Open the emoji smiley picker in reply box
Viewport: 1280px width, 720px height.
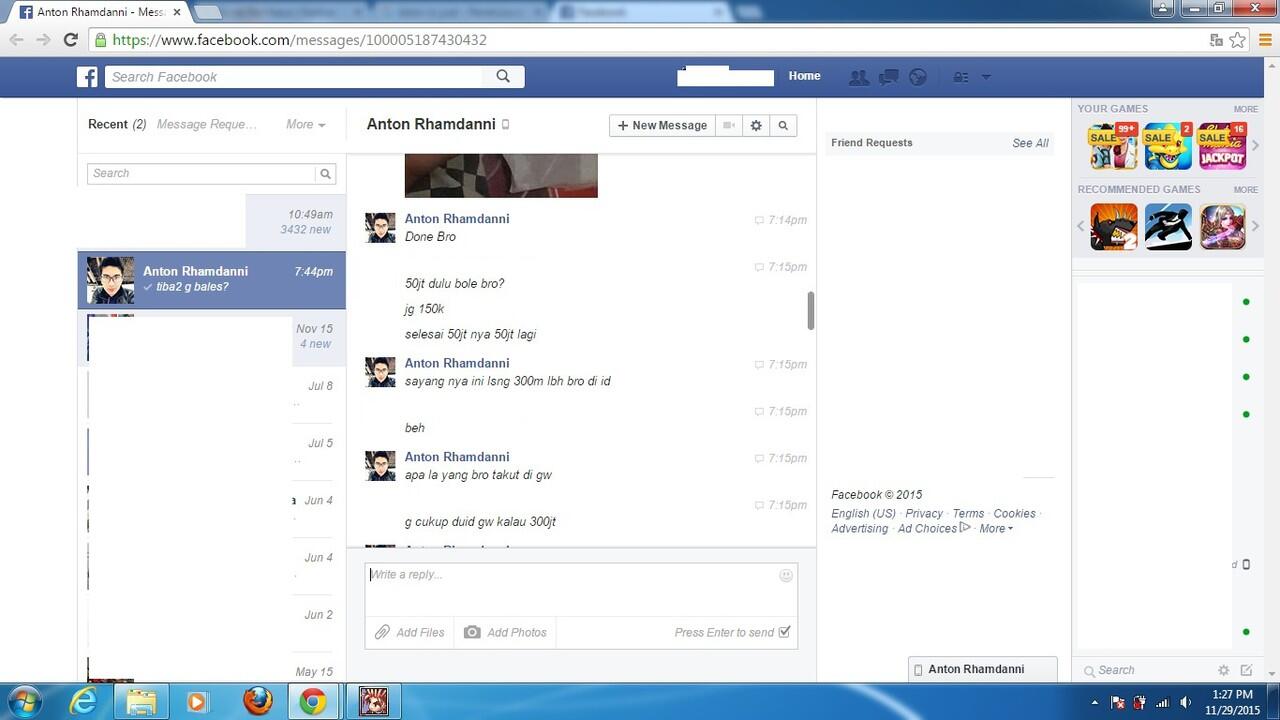pos(786,575)
